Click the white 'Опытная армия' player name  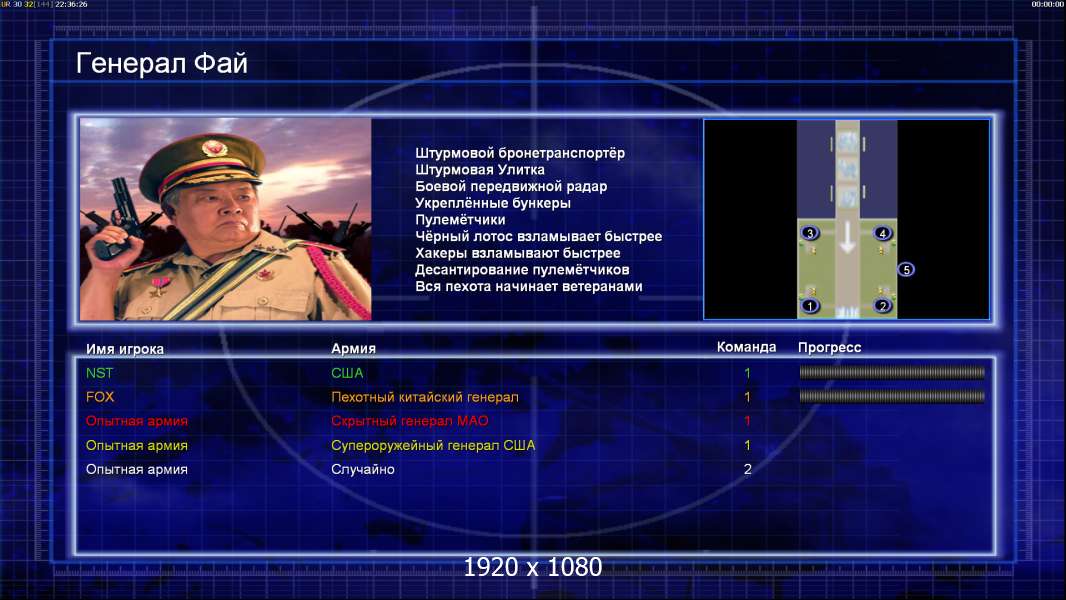(137, 469)
